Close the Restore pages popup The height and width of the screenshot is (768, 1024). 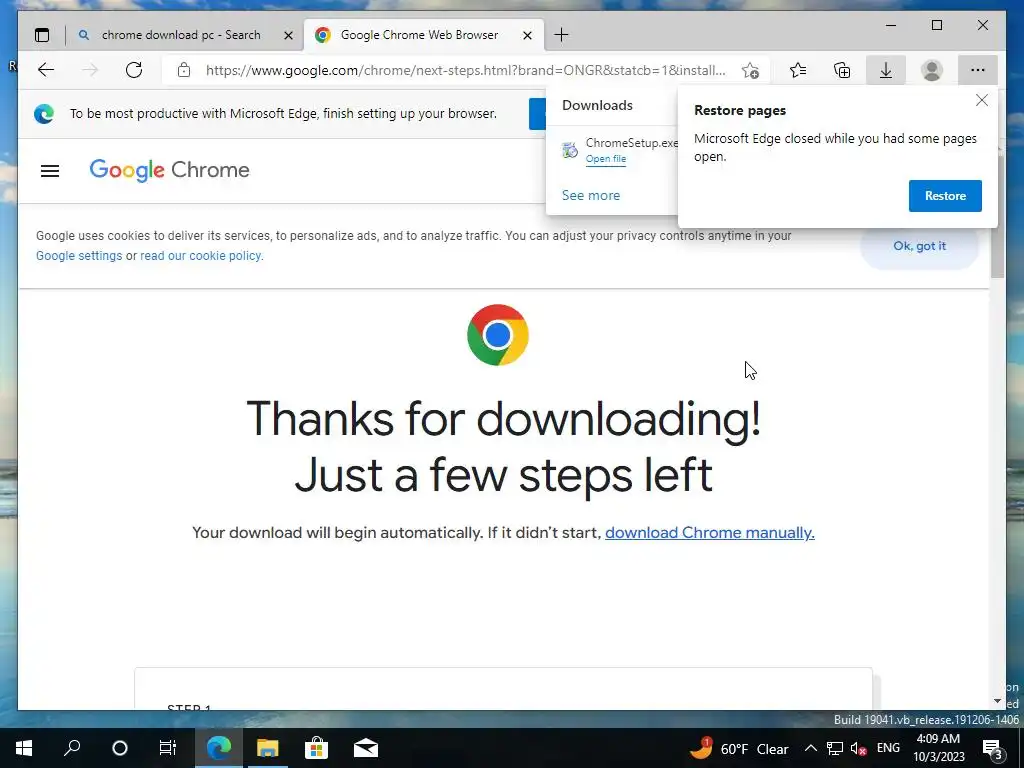pyautogui.click(x=982, y=100)
